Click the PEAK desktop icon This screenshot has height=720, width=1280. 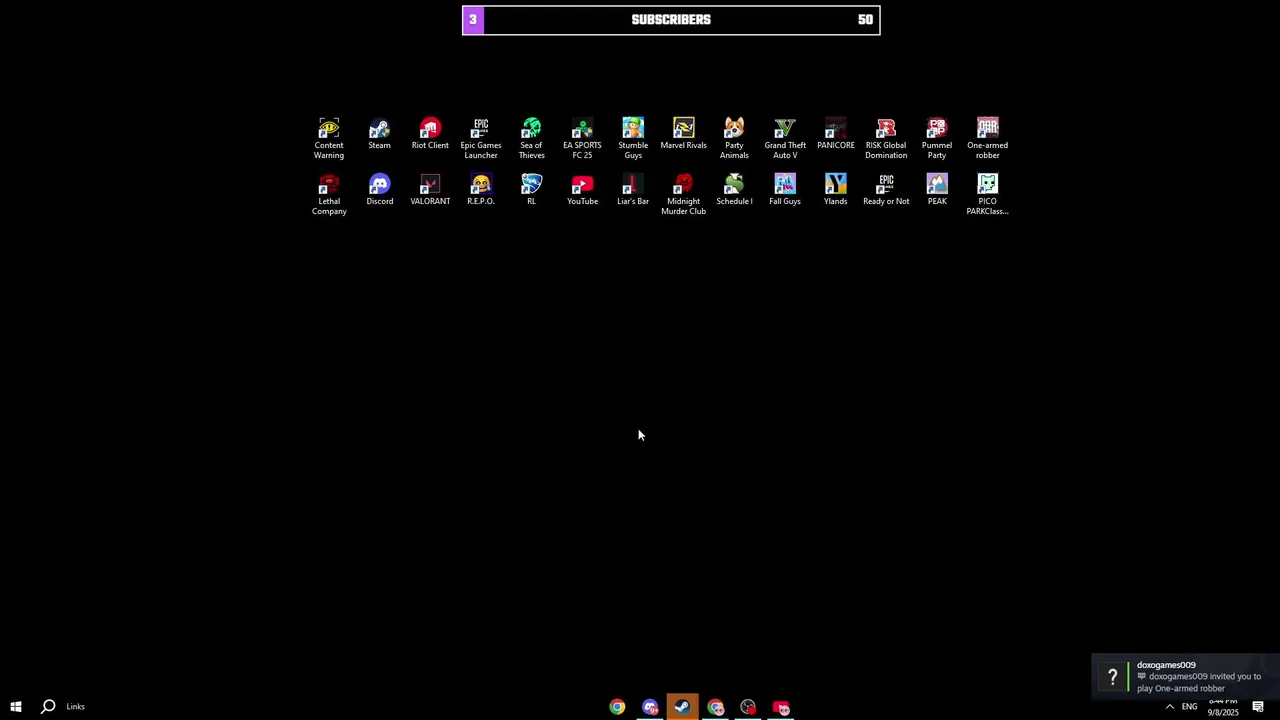(937, 189)
